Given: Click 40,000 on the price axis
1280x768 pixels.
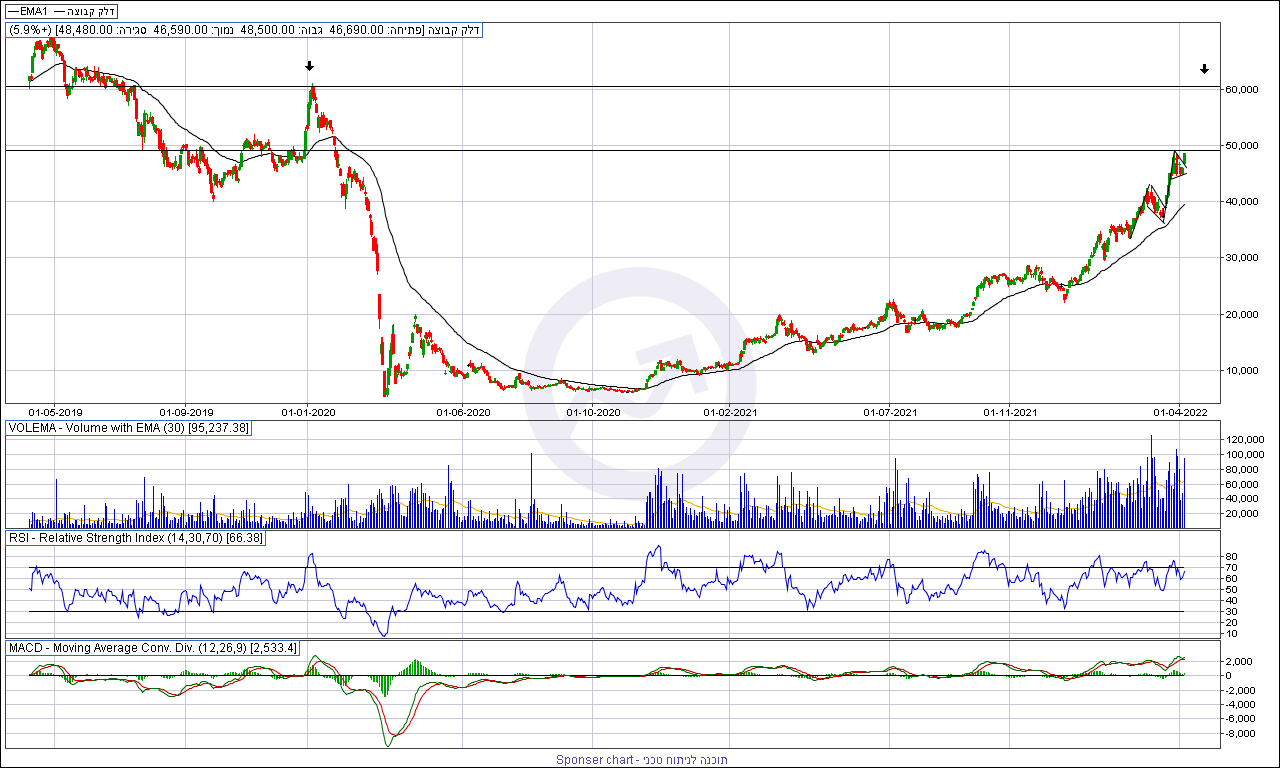Looking at the screenshot, I should (1242, 202).
